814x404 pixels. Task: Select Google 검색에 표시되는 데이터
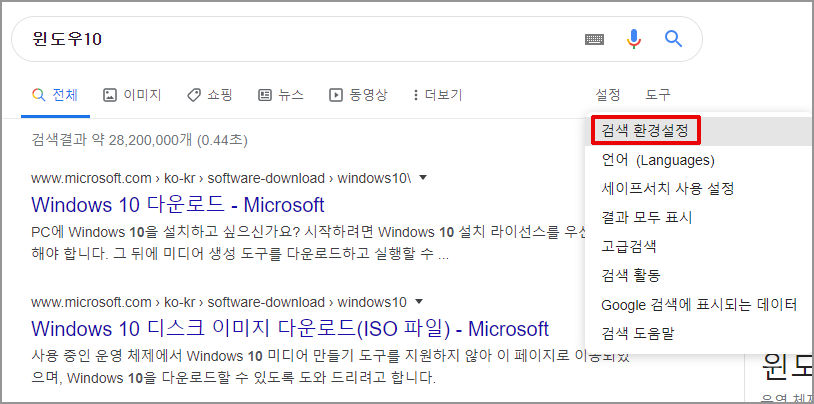tap(699, 304)
